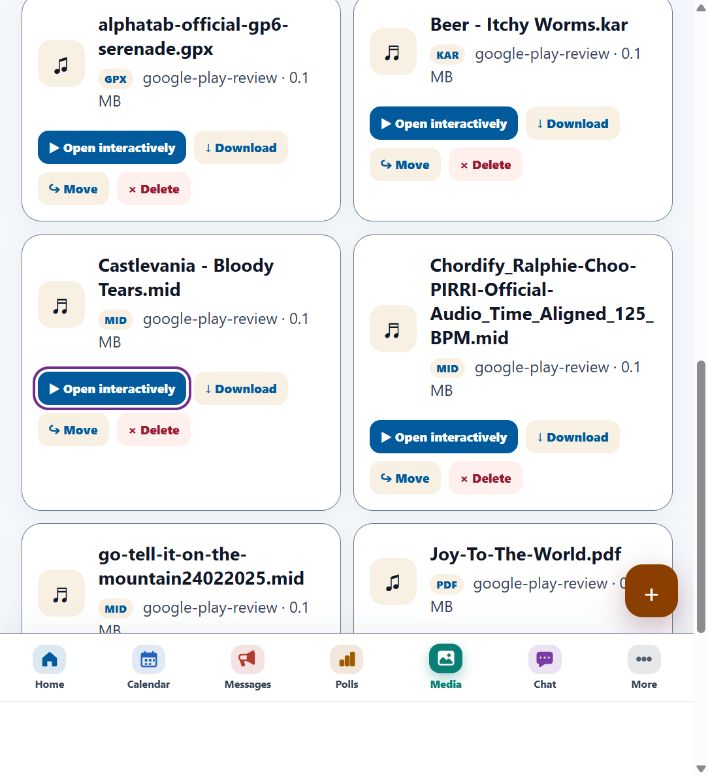
Task: Delete Castlevania - Bloody Tears.mid
Action: pos(154,430)
